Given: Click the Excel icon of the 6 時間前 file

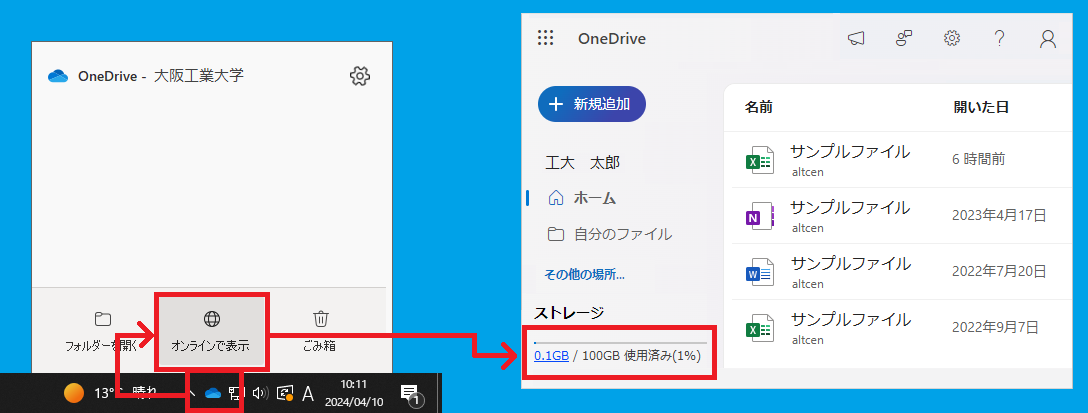Looking at the screenshot, I should tap(760, 160).
